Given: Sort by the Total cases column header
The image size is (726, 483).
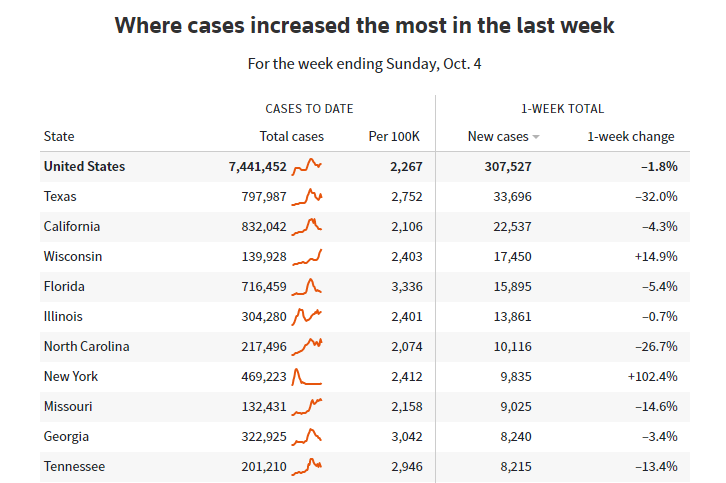Looking at the screenshot, I should (291, 136).
